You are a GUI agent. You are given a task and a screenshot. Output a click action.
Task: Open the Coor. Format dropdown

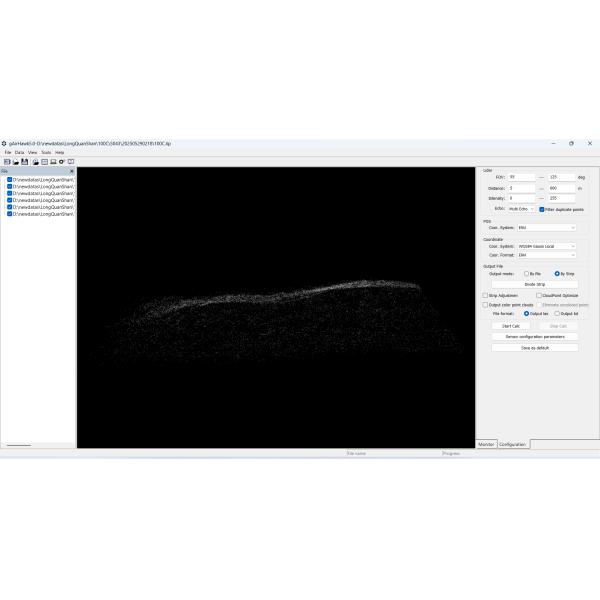(547, 255)
